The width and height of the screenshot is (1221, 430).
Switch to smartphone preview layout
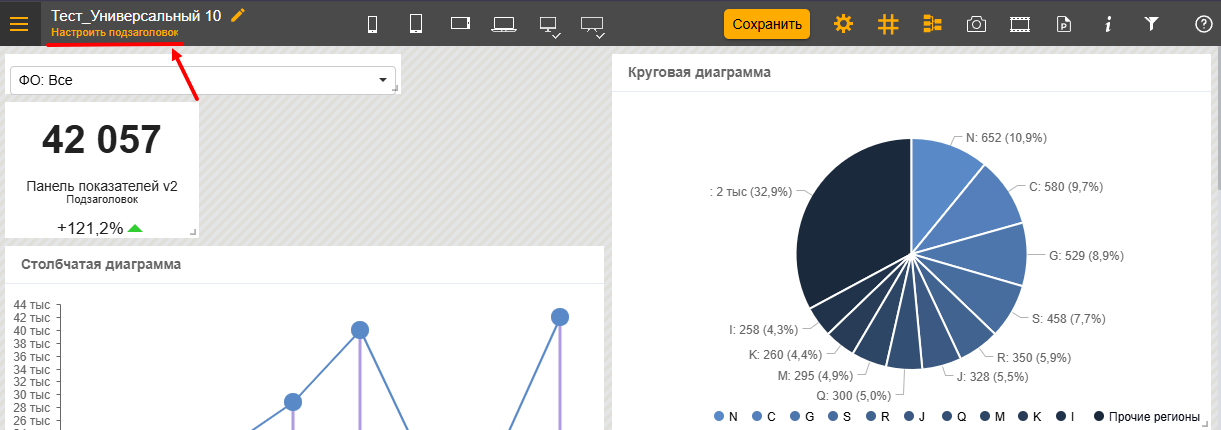click(373, 24)
